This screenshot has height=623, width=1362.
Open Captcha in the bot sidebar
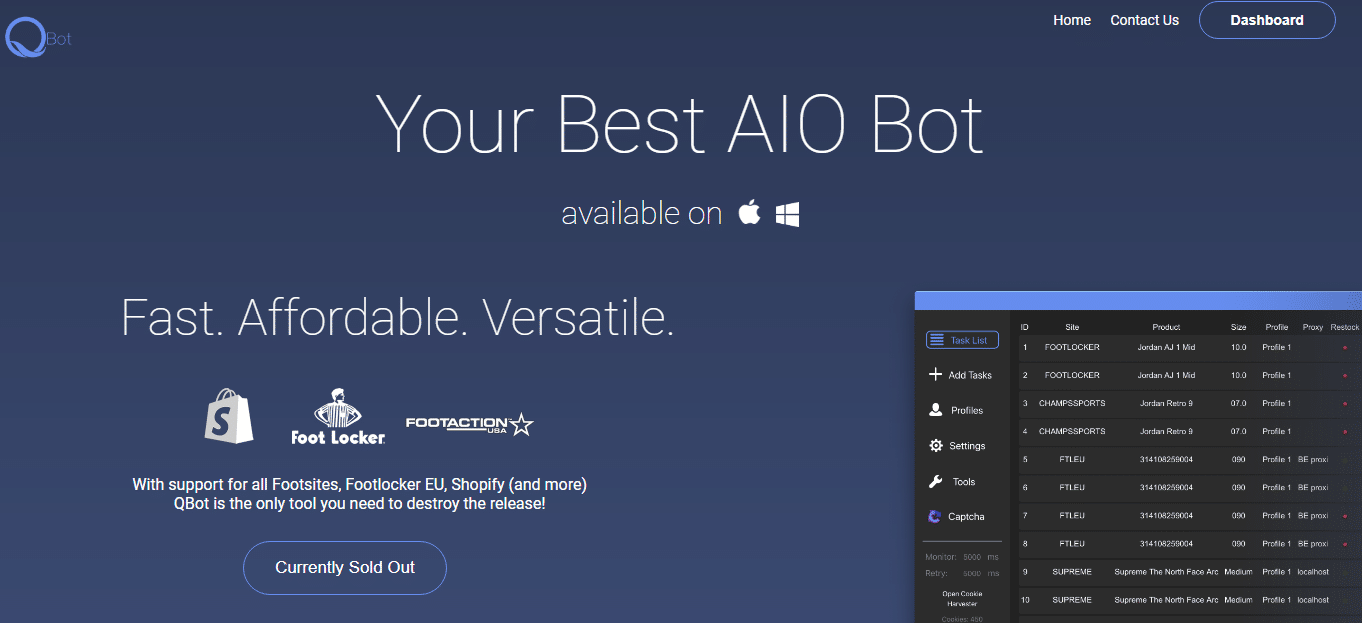point(956,517)
